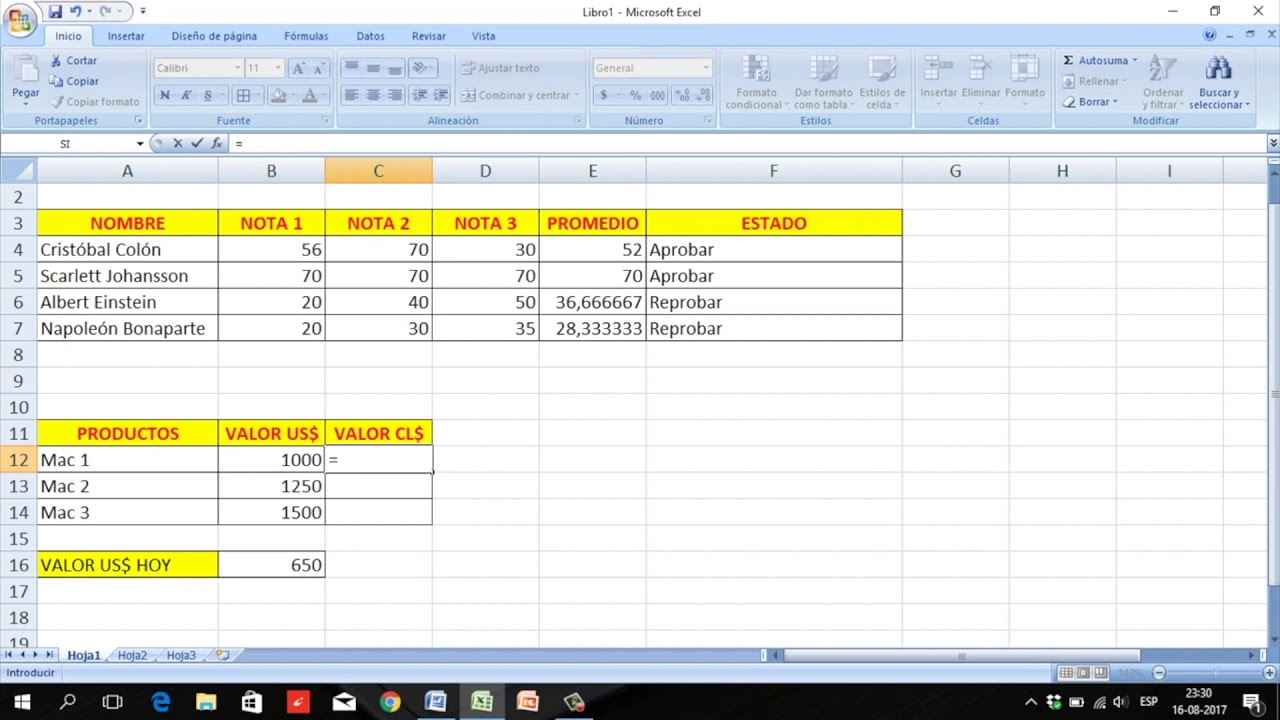
Task: Decrease decimal places
Action: click(x=703, y=95)
